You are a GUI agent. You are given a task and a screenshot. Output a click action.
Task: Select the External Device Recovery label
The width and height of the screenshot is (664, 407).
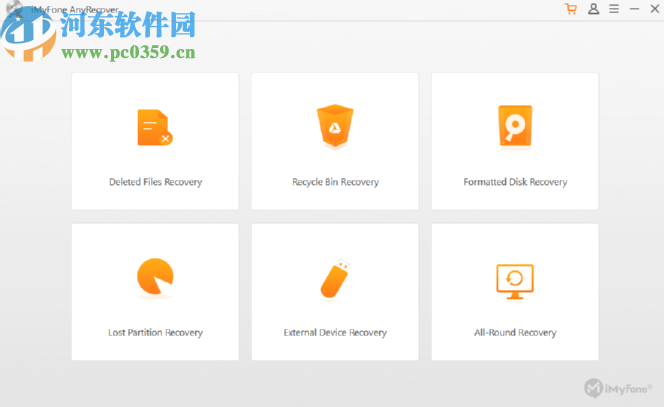click(335, 333)
